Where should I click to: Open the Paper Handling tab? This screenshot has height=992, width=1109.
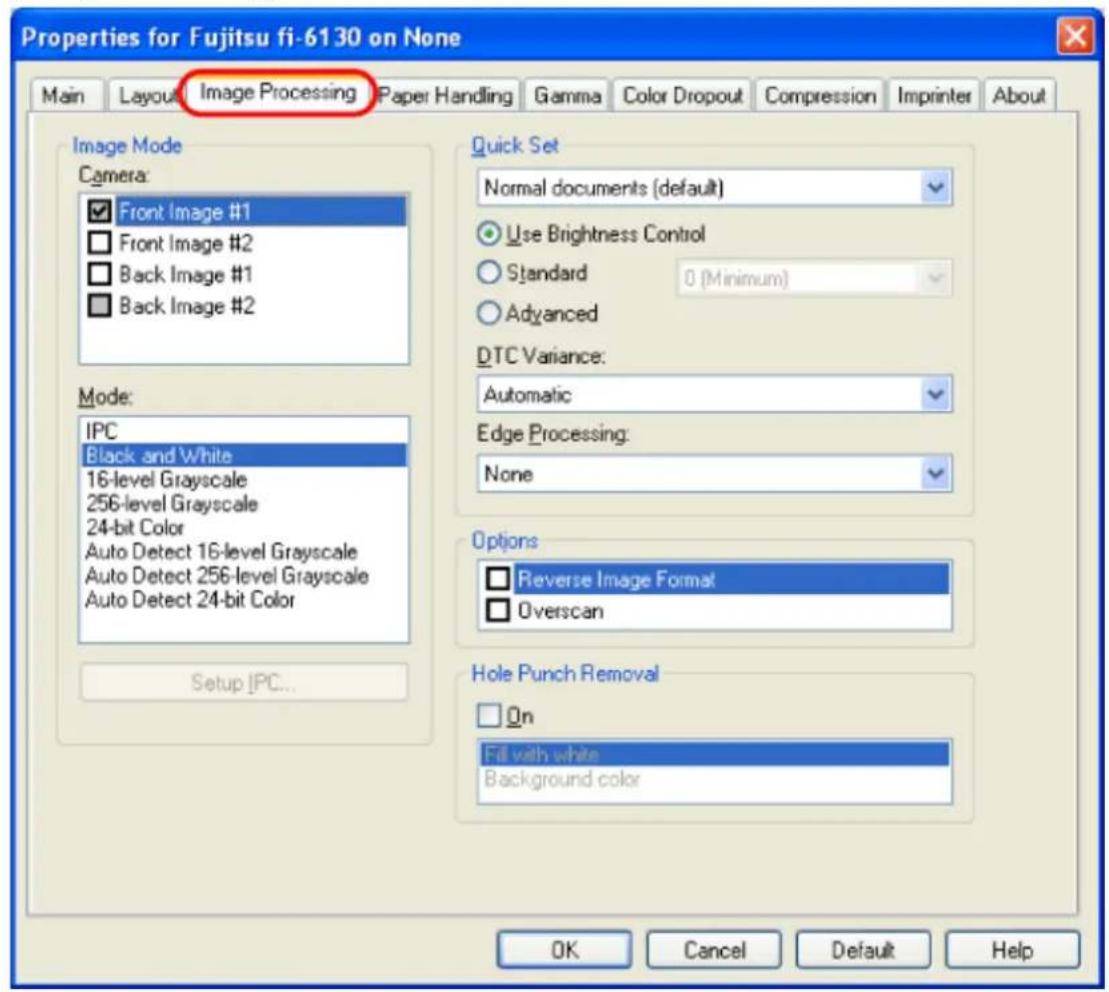coord(446,95)
